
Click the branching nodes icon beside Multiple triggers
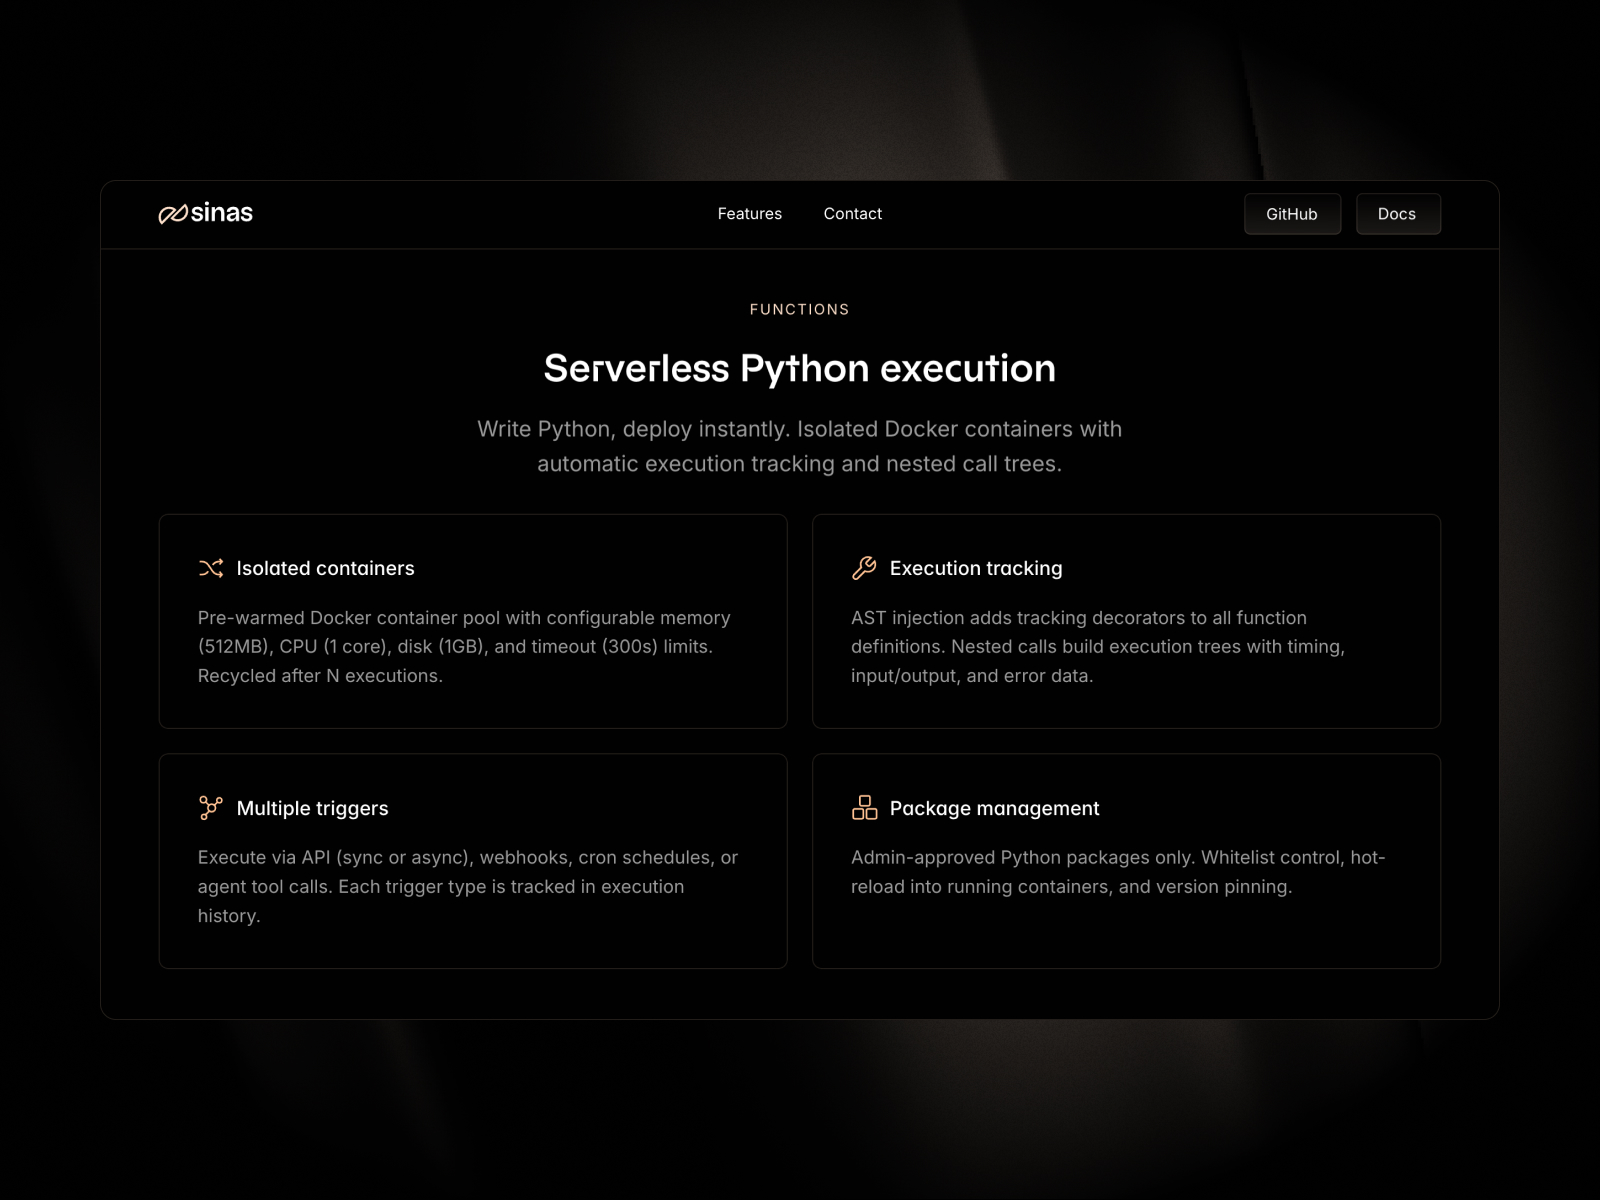coord(211,808)
